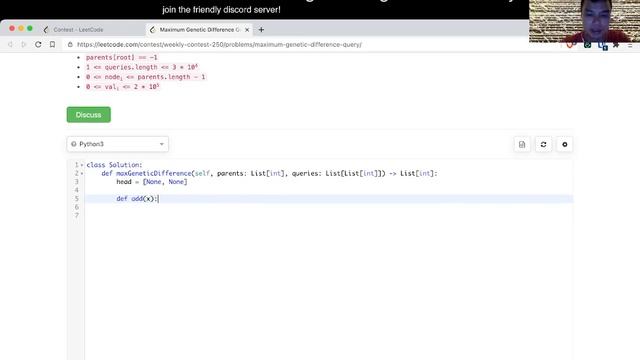Open the editor notes icon
Screen dimensions: 640x360
(522, 144)
